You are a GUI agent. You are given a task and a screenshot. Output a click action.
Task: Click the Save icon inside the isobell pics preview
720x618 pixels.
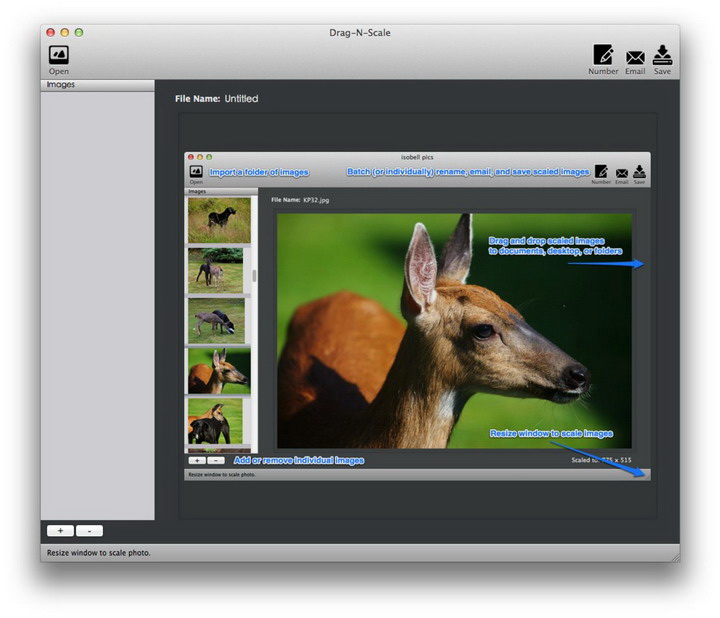(x=639, y=172)
